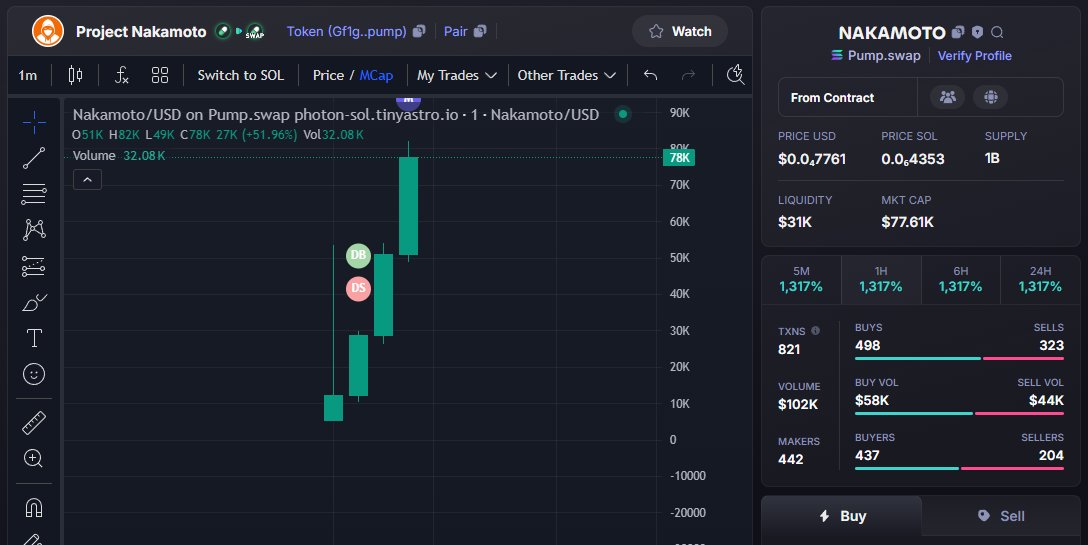Undo the last chart action

pos(650,75)
